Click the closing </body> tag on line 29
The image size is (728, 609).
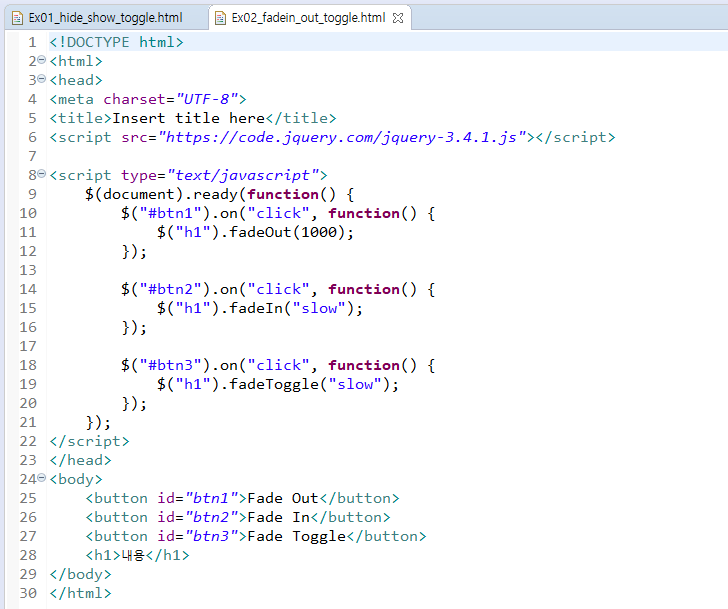click(81, 574)
